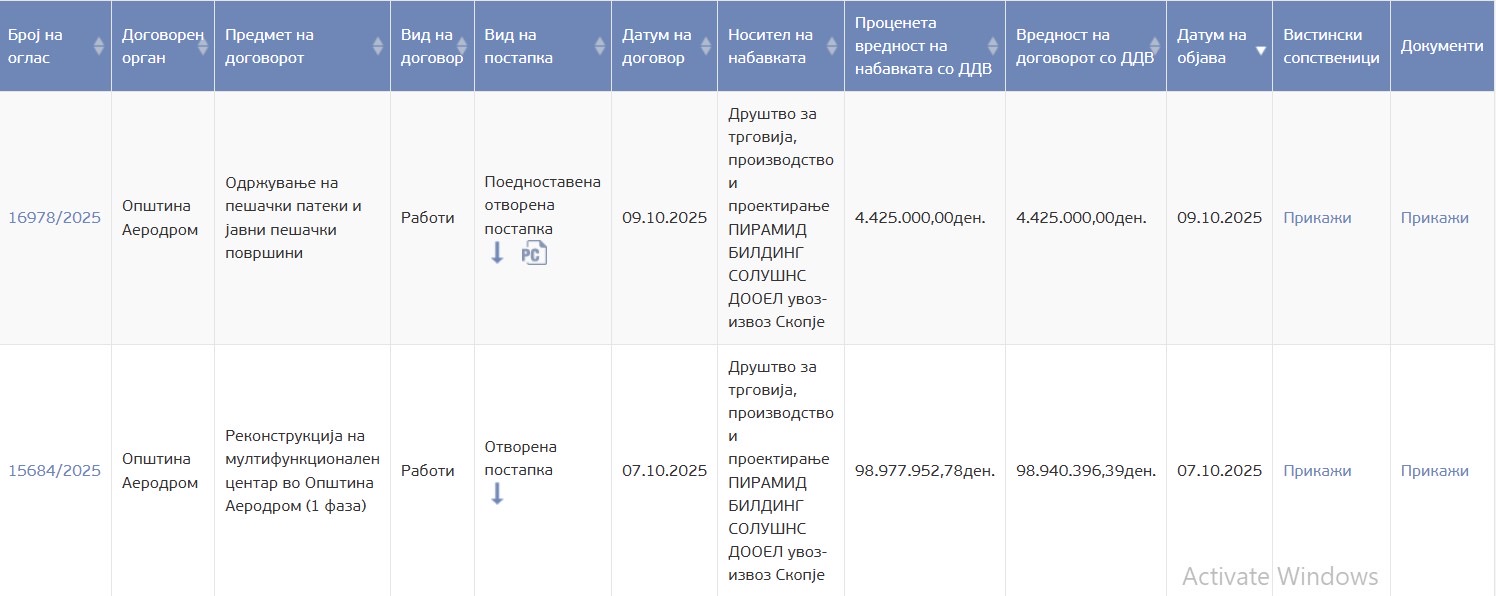
Task: Sort by Број на оглас using its sort arrows
Action: 98,46
